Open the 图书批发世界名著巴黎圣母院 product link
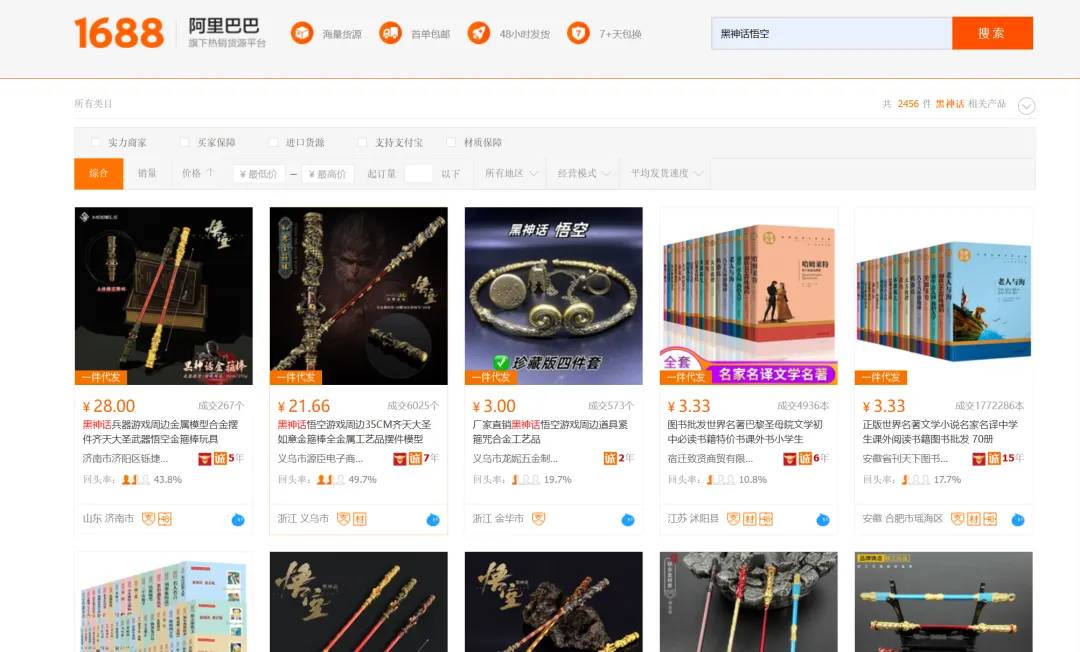Screen dimensions: 1080x652 pyautogui.click(x=745, y=432)
